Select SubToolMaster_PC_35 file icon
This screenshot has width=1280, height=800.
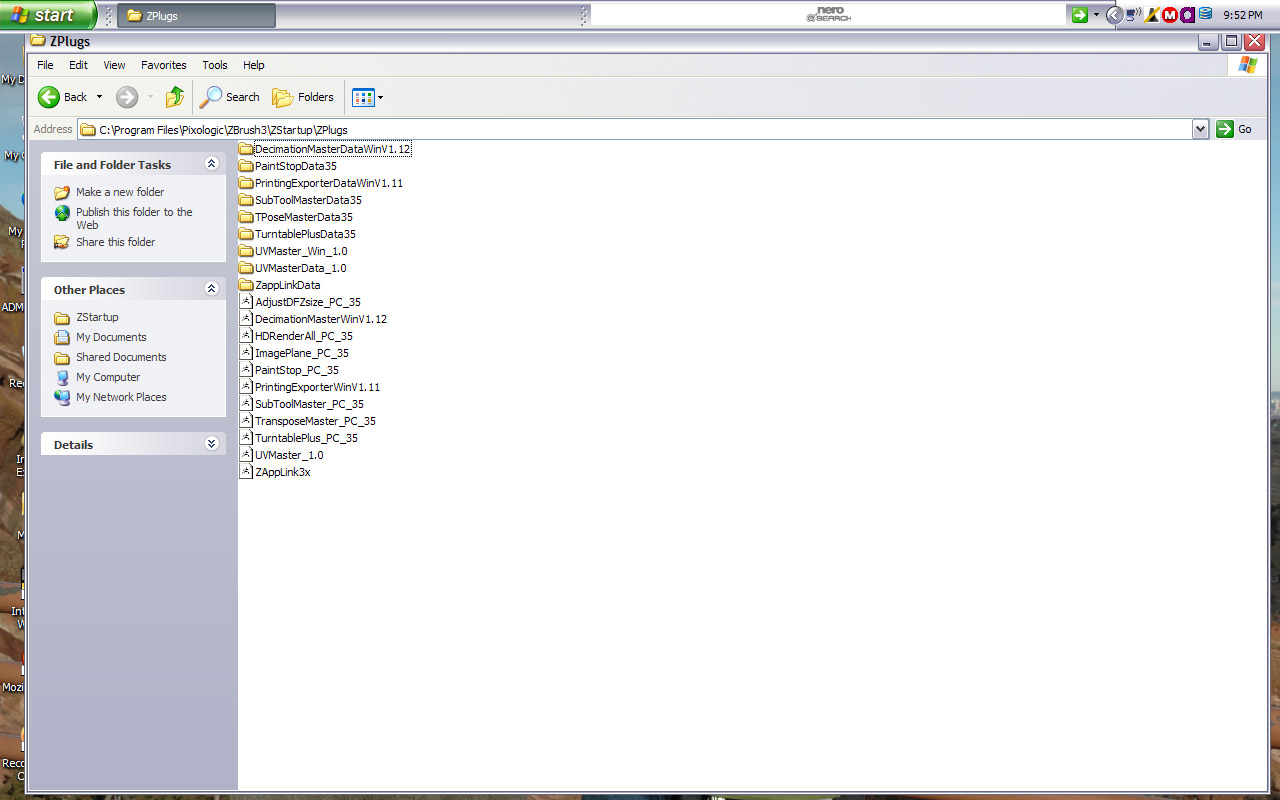[246, 404]
